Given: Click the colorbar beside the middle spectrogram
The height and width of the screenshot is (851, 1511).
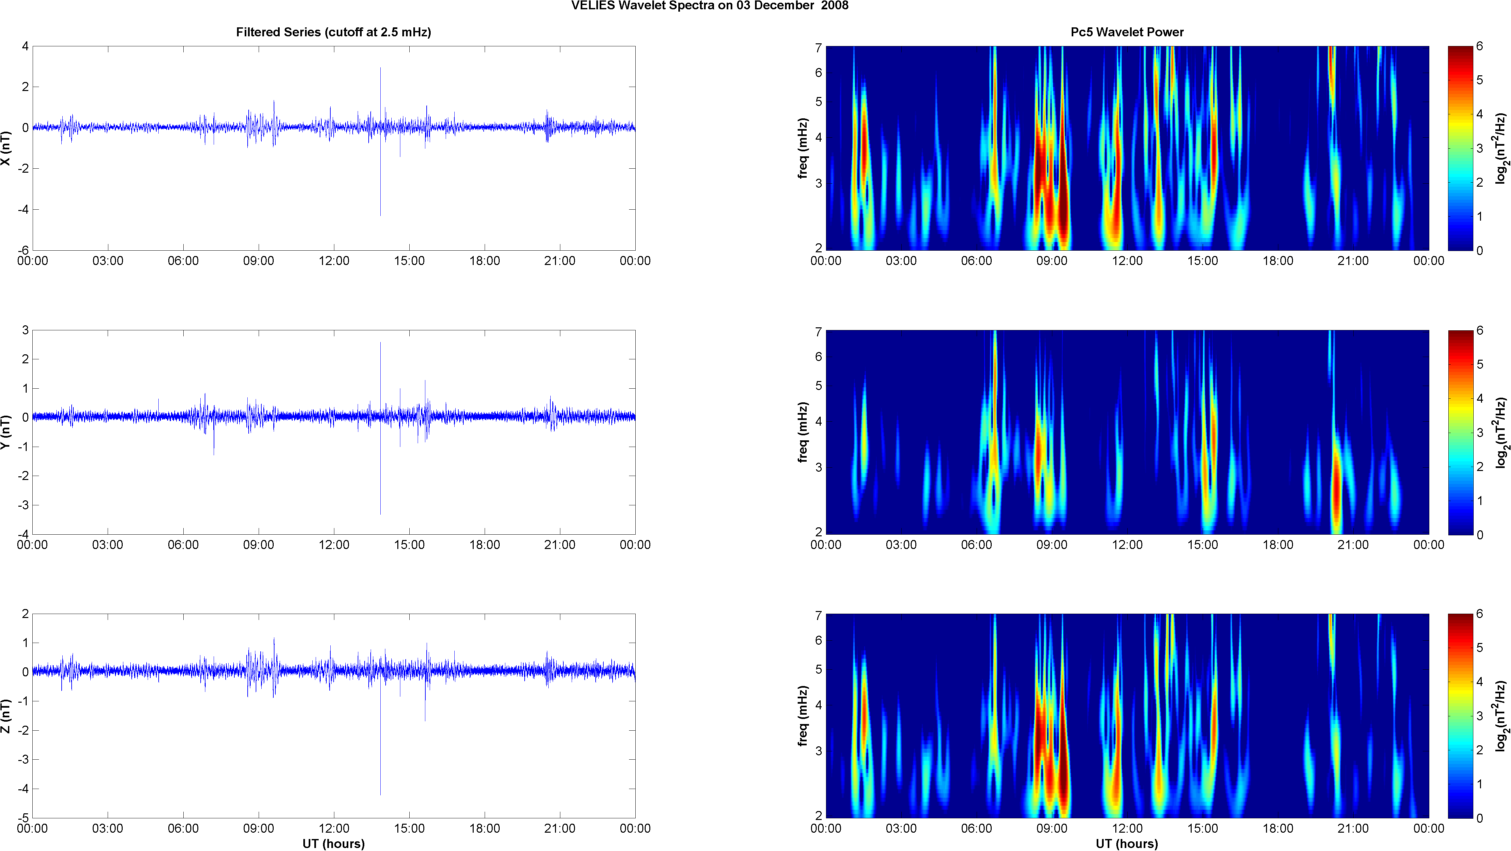Looking at the screenshot, I should tap(1460, 432).
